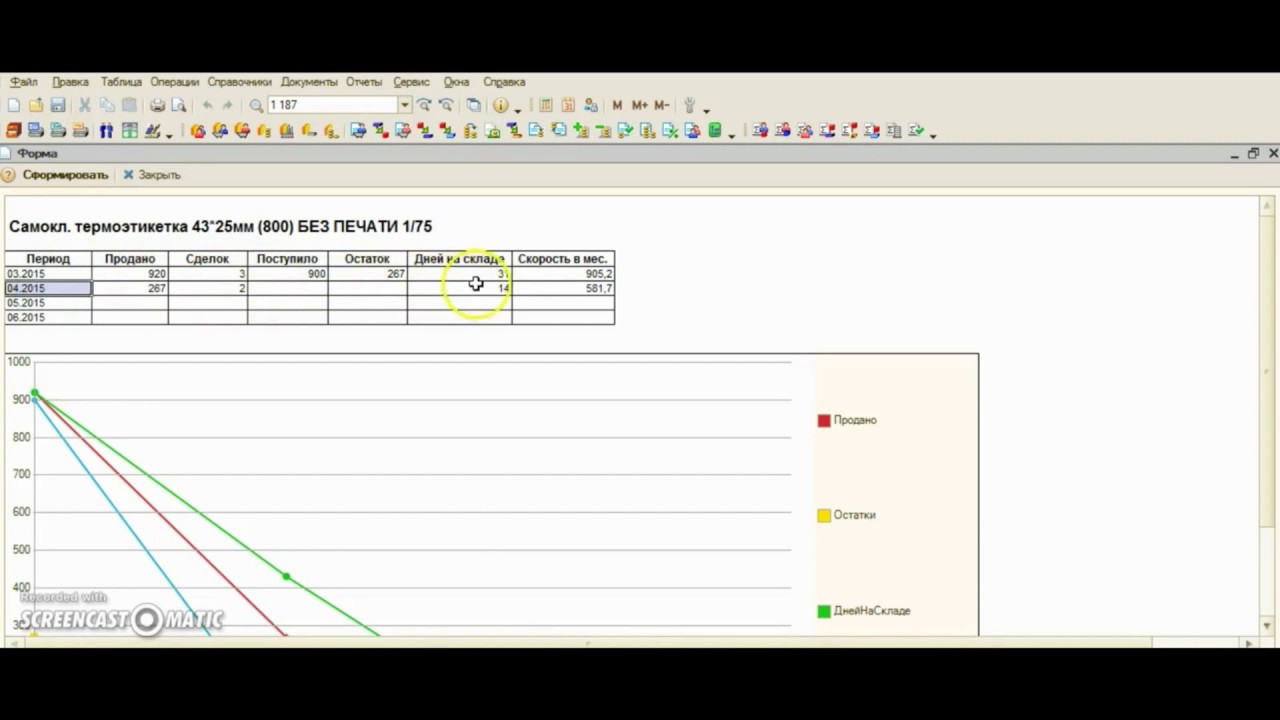Open Print preview icon
Image resolution: width=1280 pixels, height=720 pixels.
[x=179, y=105]
